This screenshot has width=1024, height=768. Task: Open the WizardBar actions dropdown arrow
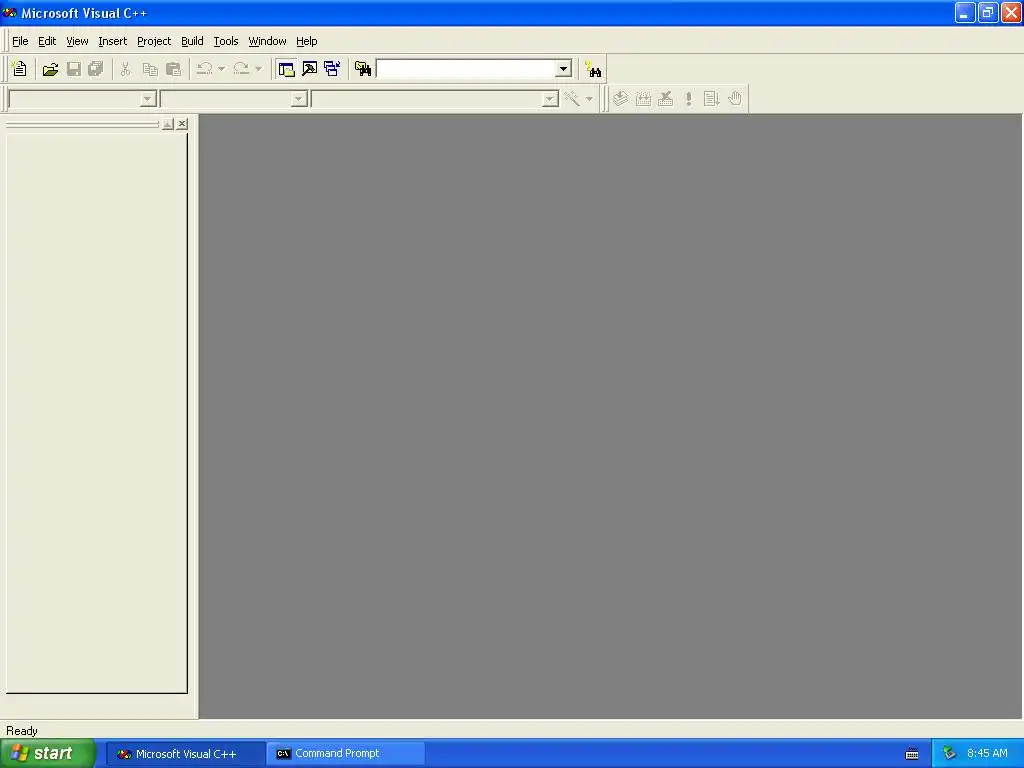589,99
